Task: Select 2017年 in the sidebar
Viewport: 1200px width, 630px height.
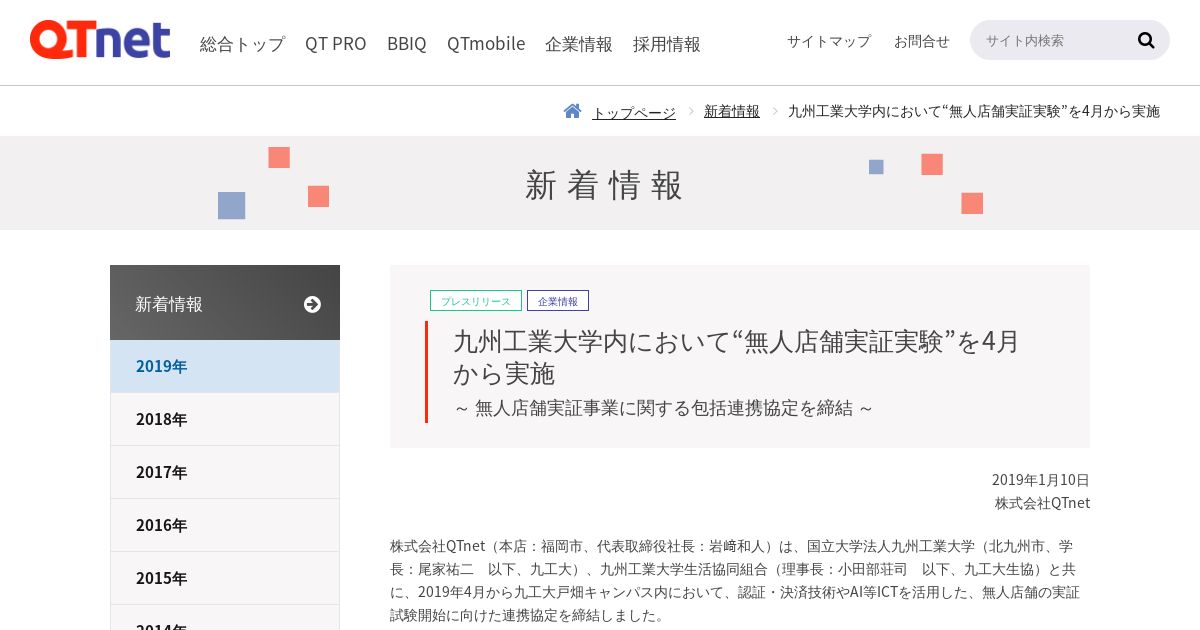Action: point(225,472)
